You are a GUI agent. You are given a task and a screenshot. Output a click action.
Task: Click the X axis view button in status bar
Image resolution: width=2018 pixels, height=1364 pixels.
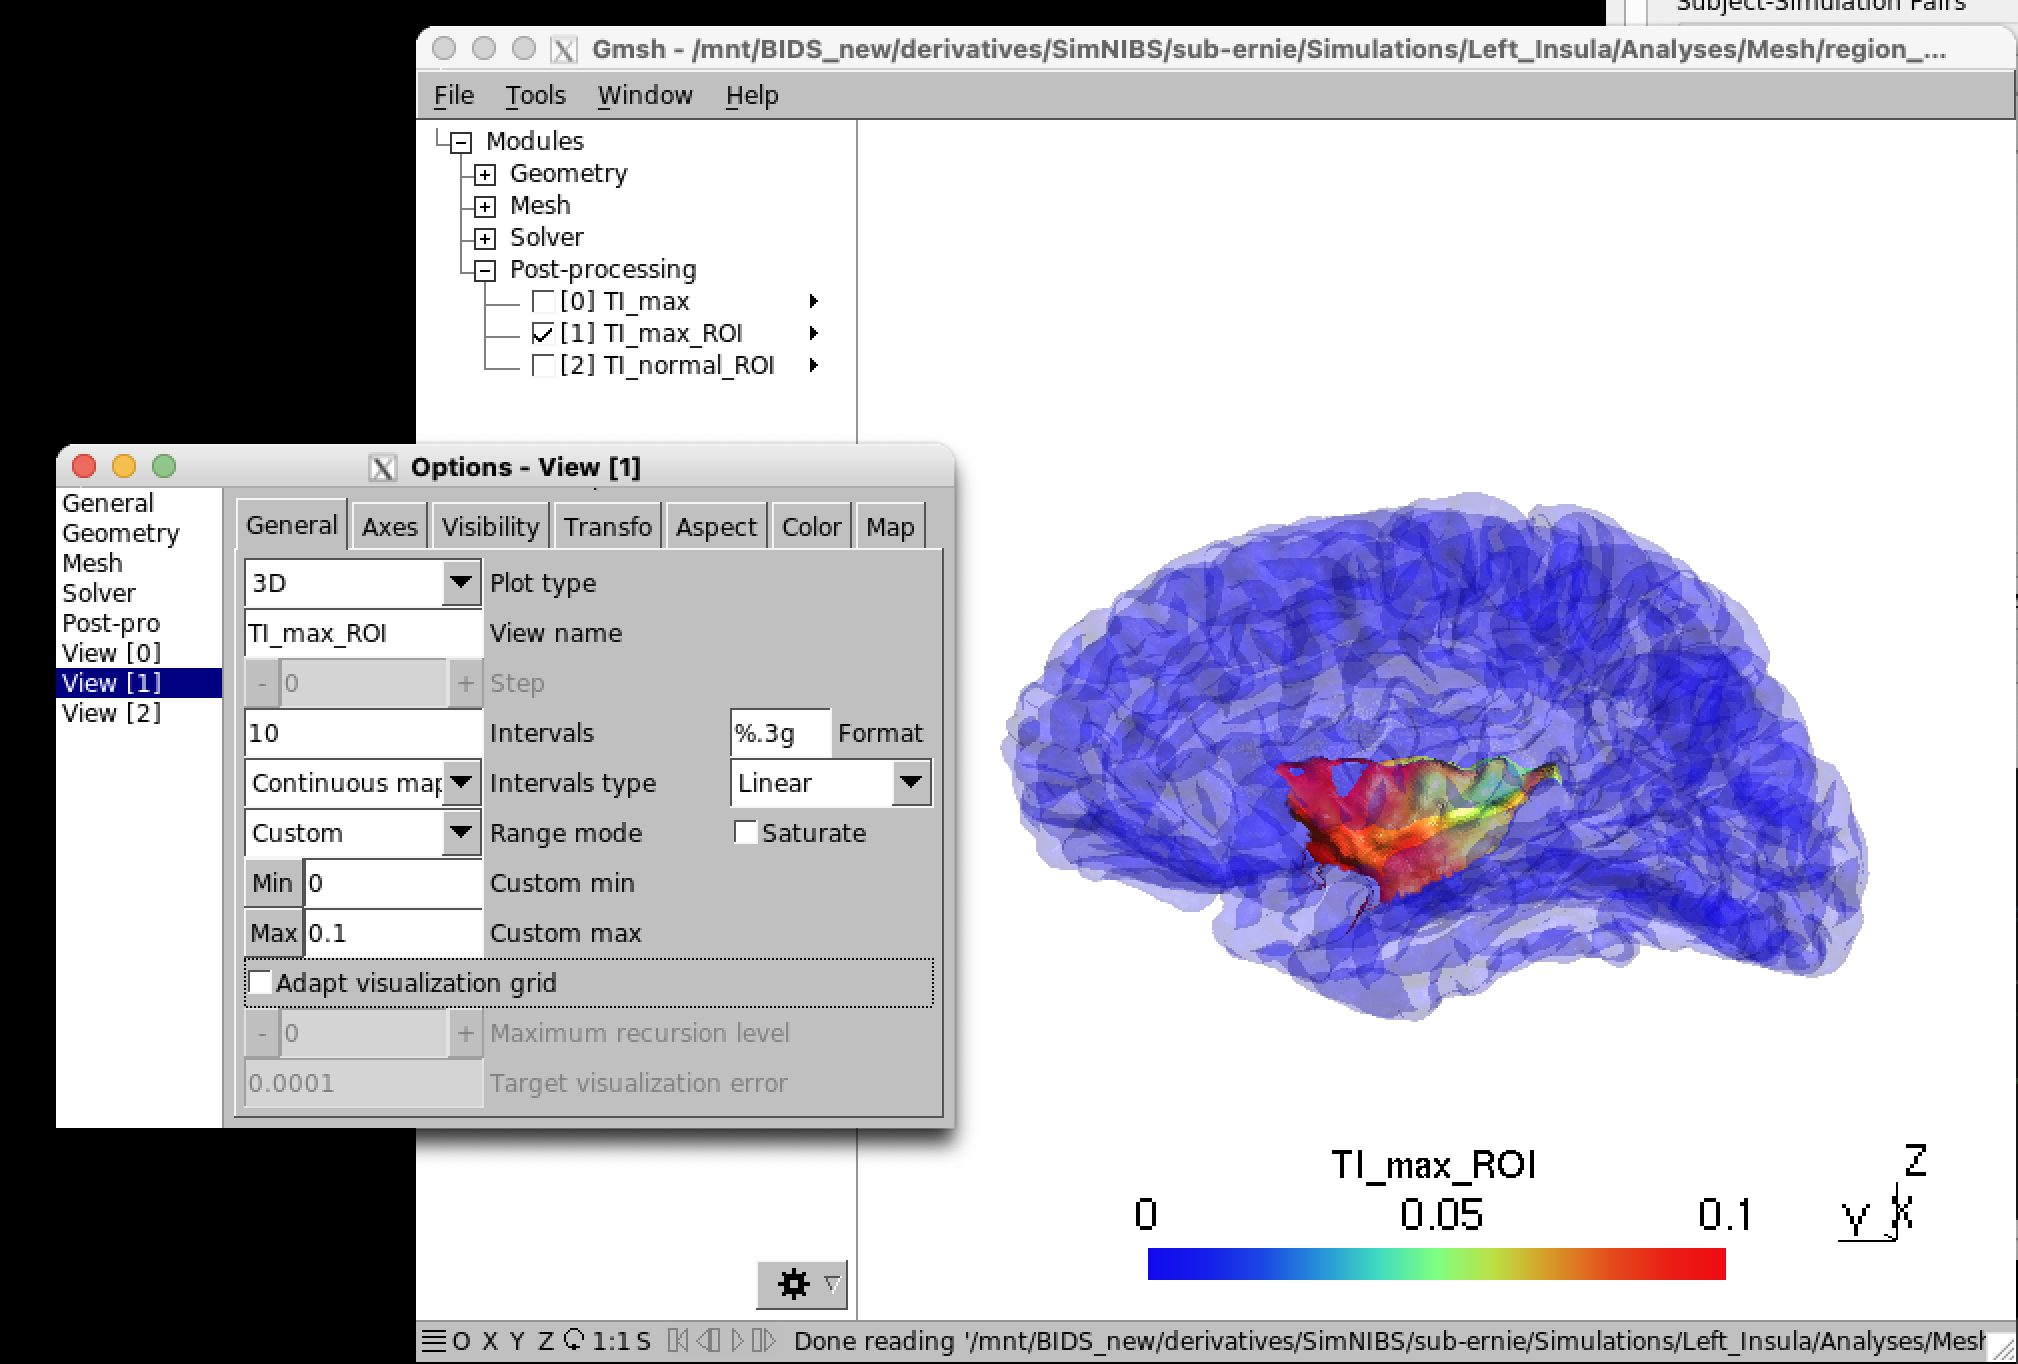coord(490,1341)
